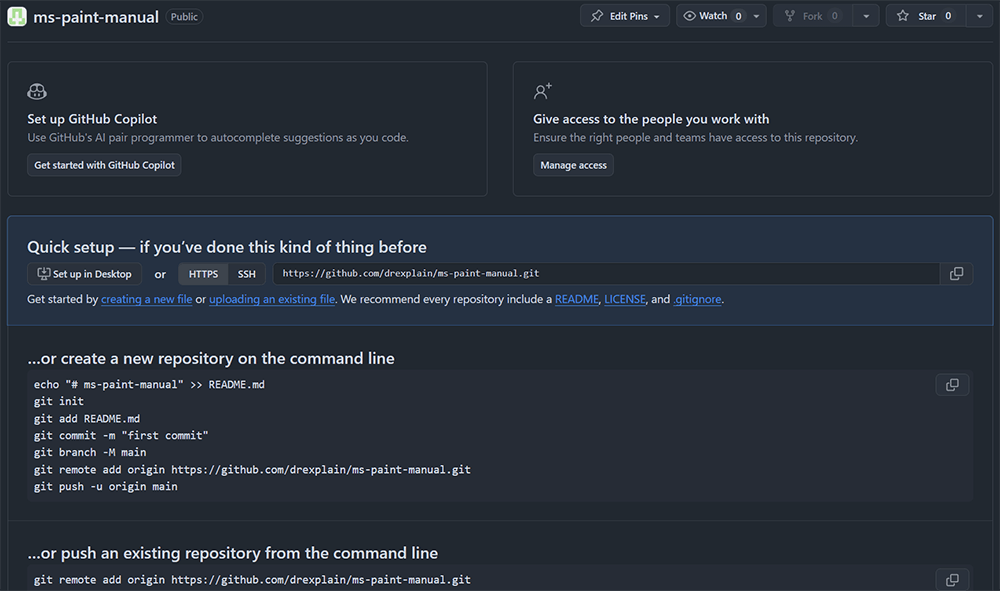This screenshot has width=1000, height=591.
Task: Click the add-person icon in access card
Action: click(x=543, y=92)
